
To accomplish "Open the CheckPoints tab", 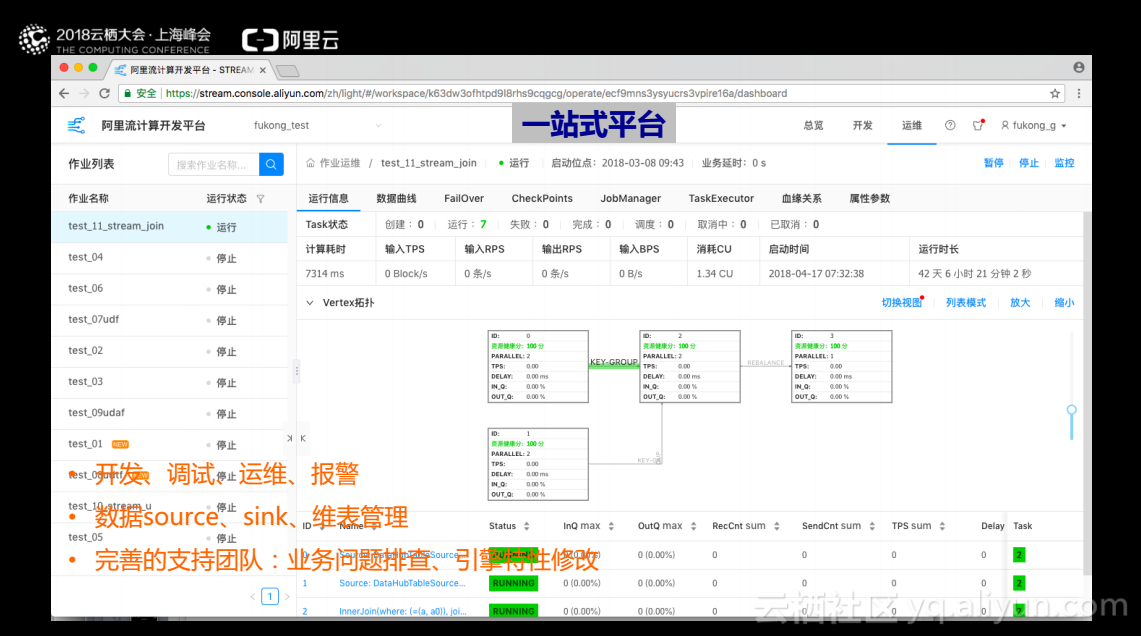I will [x=541, y=198].
